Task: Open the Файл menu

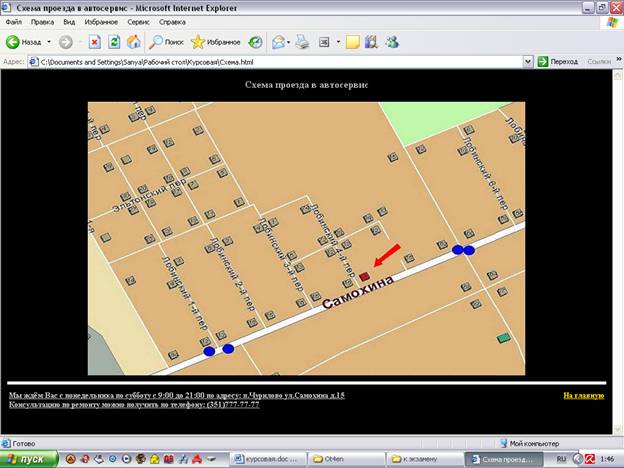Action: 14,22
